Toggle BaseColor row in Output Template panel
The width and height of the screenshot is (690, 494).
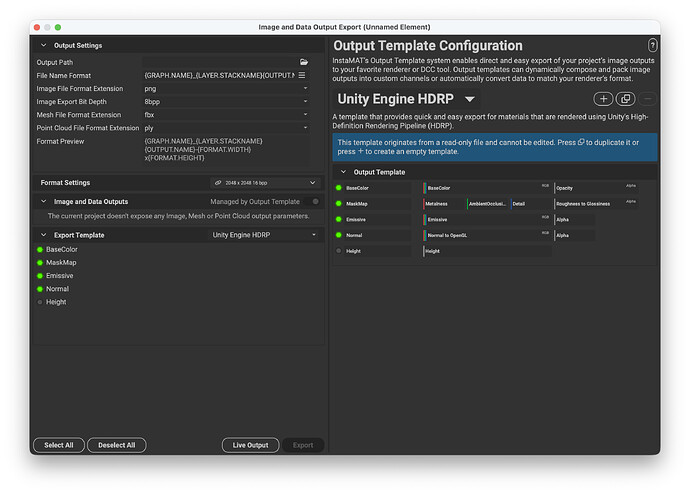point(338,188)
